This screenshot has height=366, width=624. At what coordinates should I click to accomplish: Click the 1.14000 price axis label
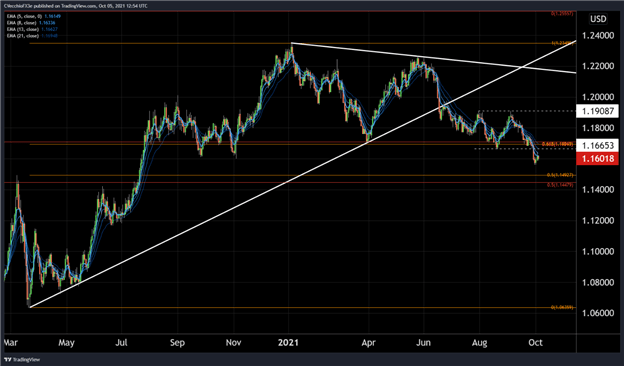click(x=598, y=190)
